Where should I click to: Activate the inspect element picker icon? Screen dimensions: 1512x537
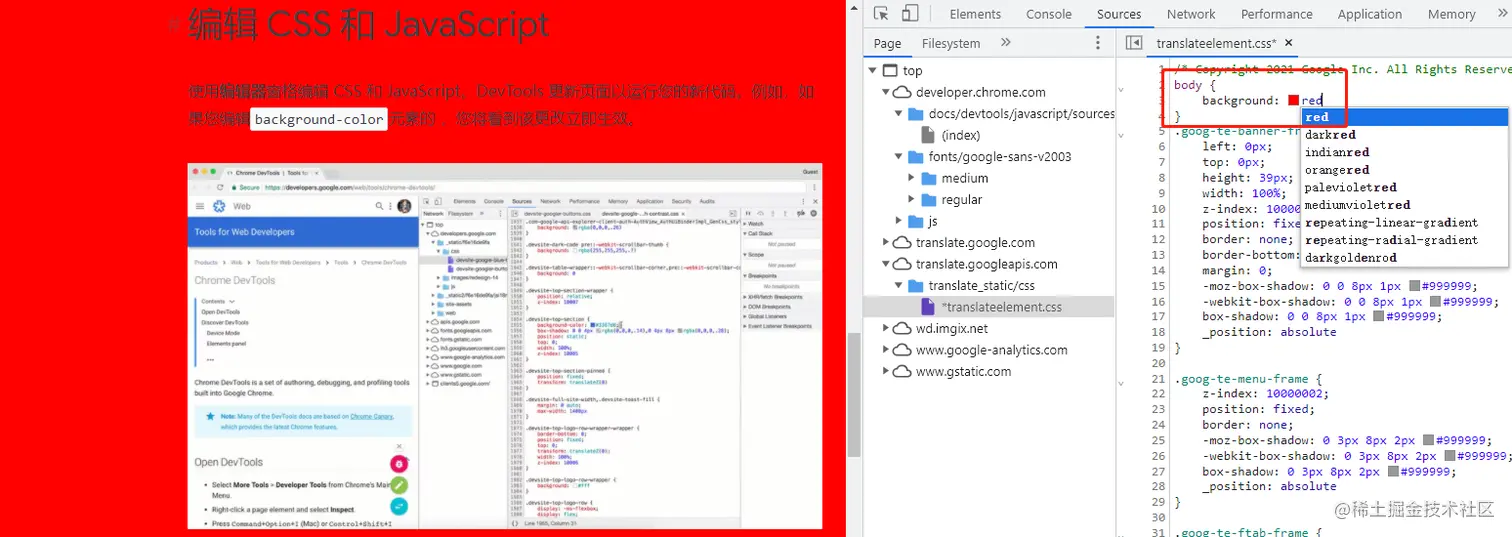[x=881, y=13]
